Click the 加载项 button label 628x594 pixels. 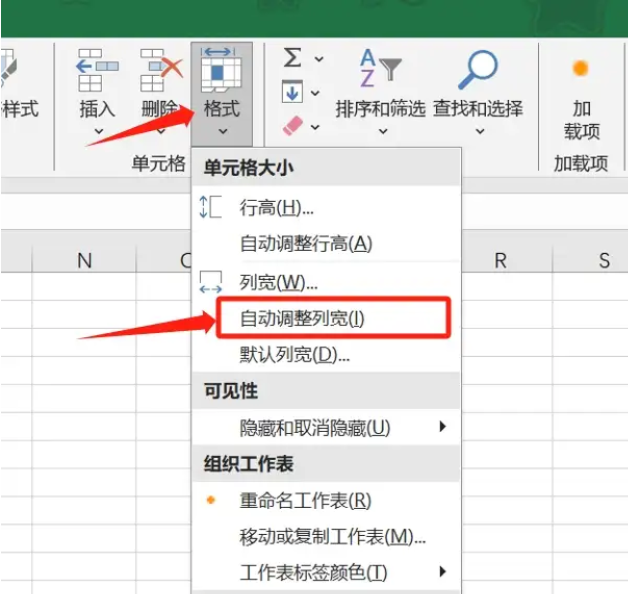(582, 120)
